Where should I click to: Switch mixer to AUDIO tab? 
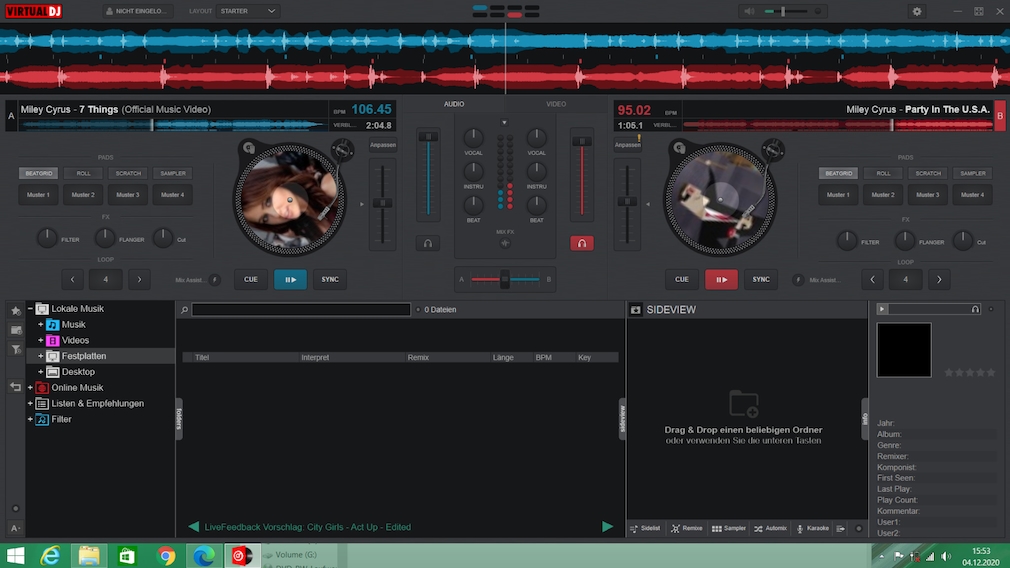pyautogui.click(x=454, y=104)
